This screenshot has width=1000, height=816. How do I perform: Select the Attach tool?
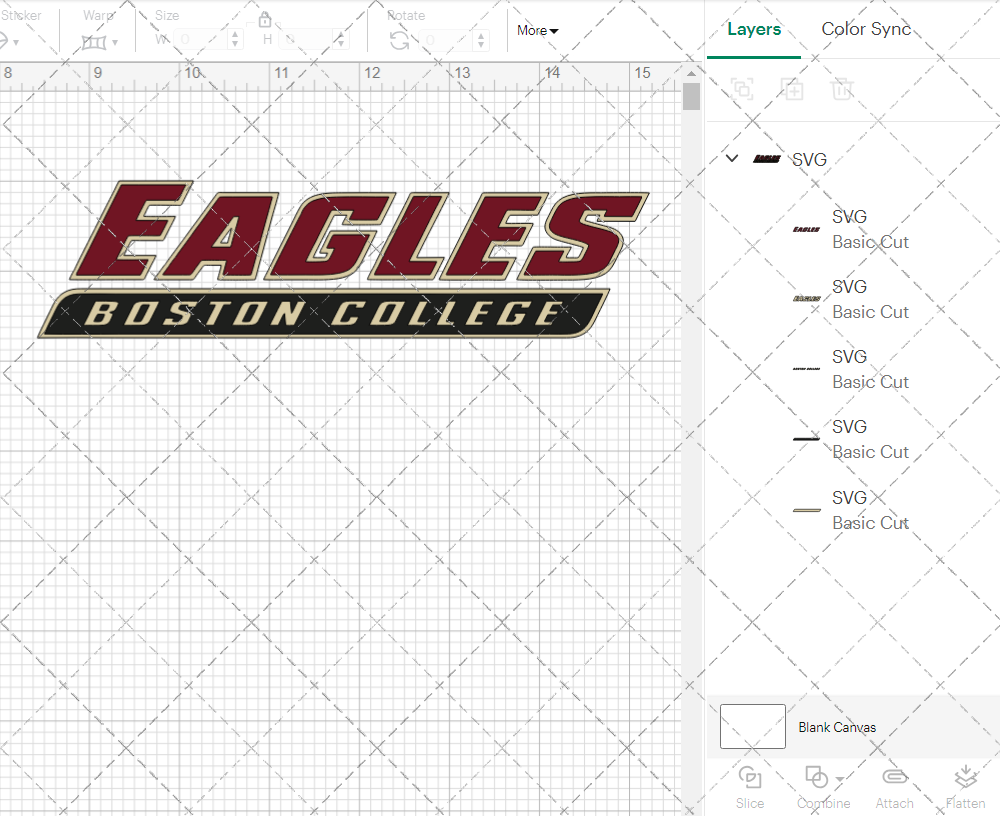[x=894, y=788]
